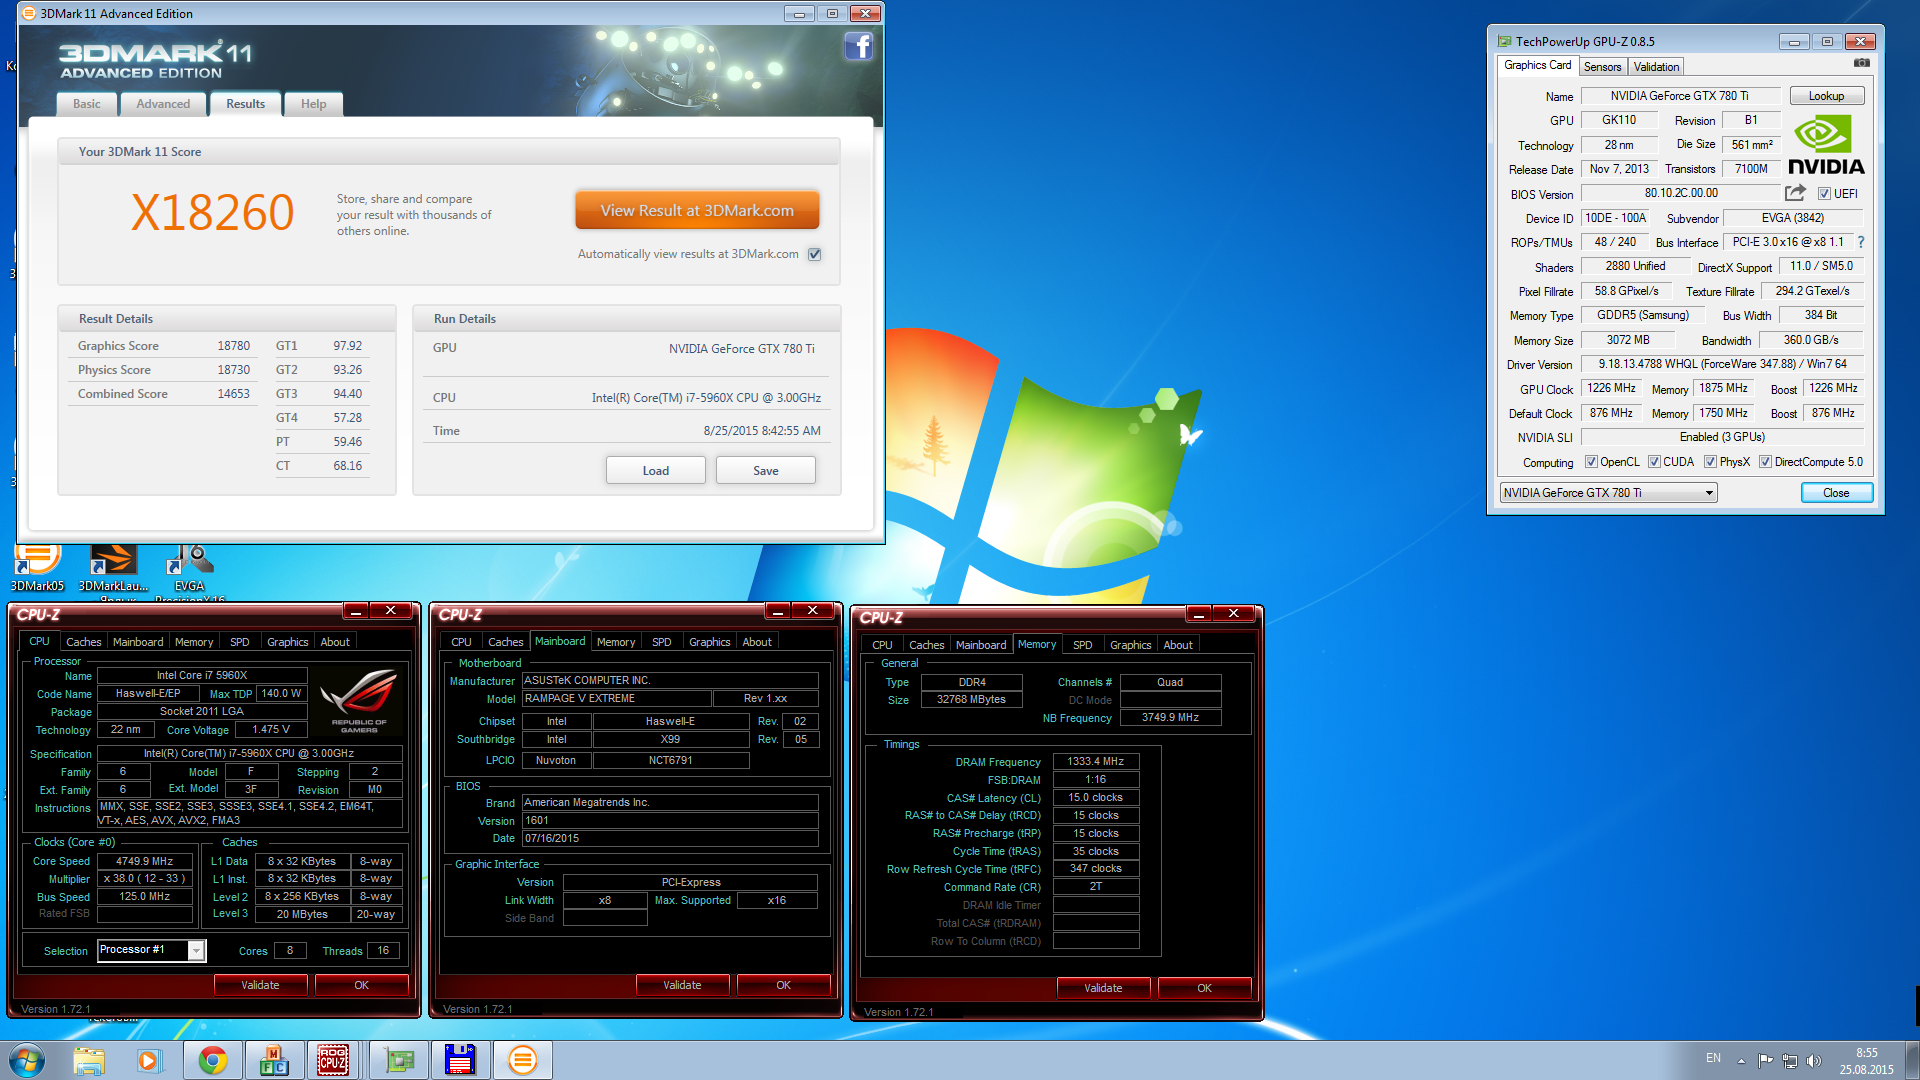Click the Lookup button in GPU-Z
Image resolution: width=1920 pixels, height=1080 pixels.
(1826, 96)
